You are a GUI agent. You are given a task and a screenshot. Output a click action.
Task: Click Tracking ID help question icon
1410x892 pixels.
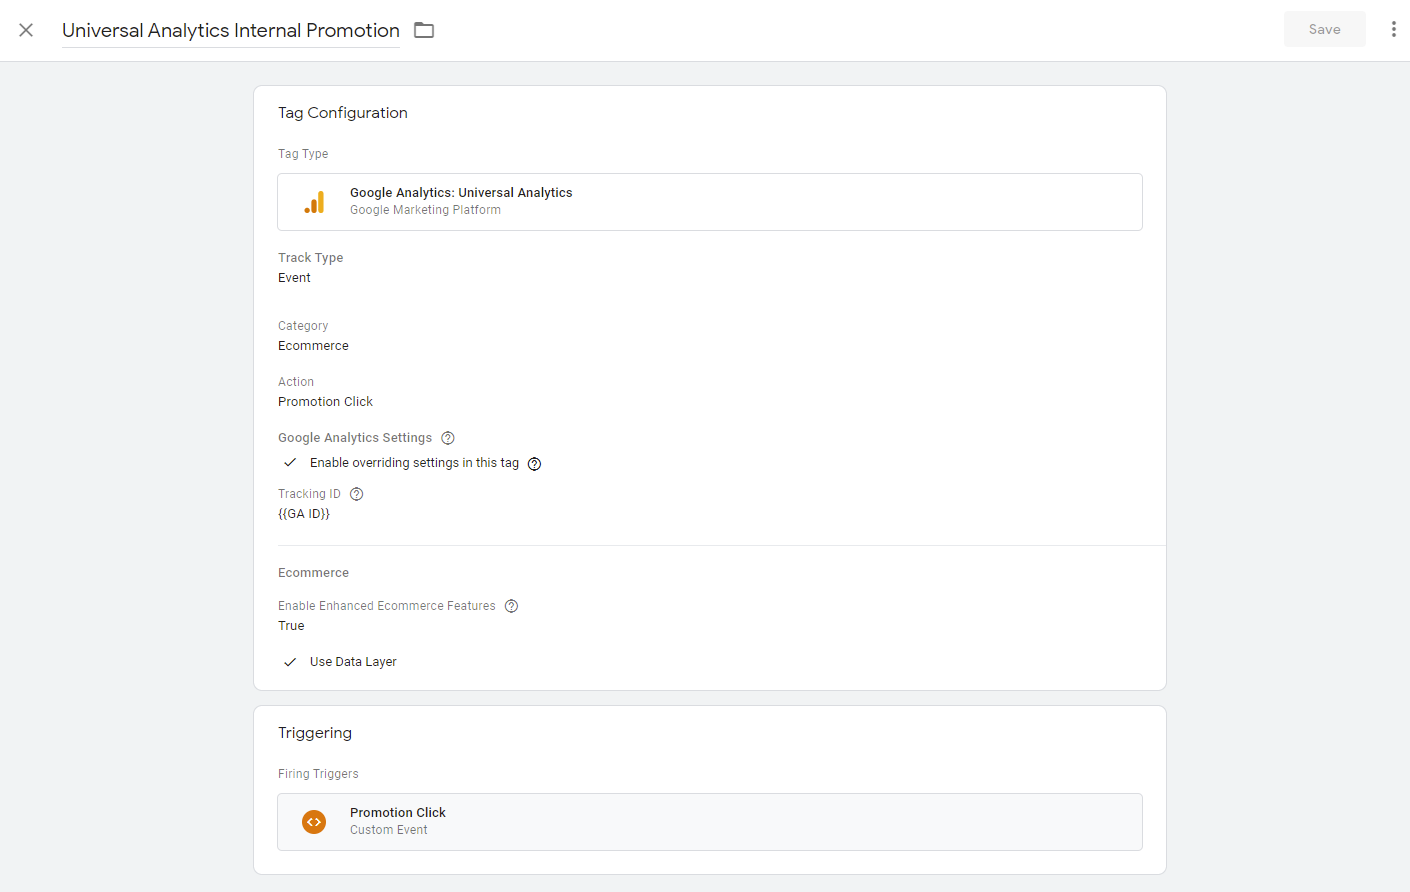pos(357,494)
